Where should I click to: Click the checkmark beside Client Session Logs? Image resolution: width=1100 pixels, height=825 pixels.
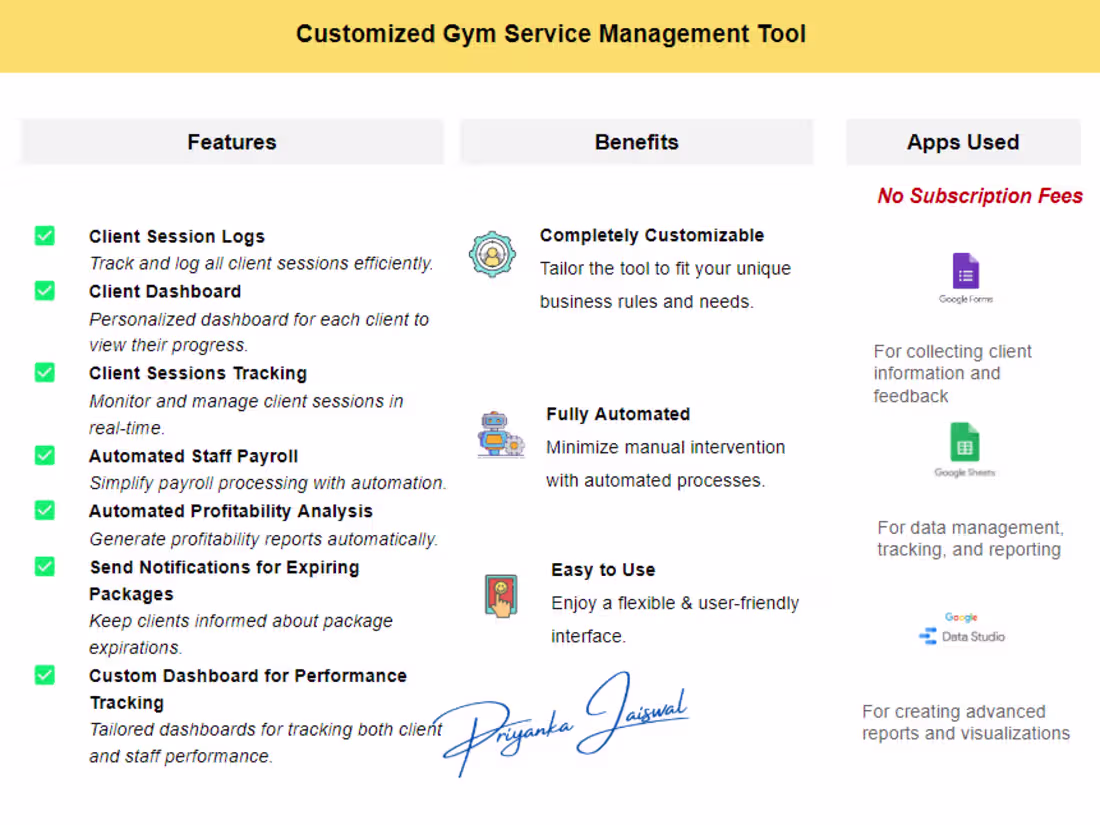point(44,235)
